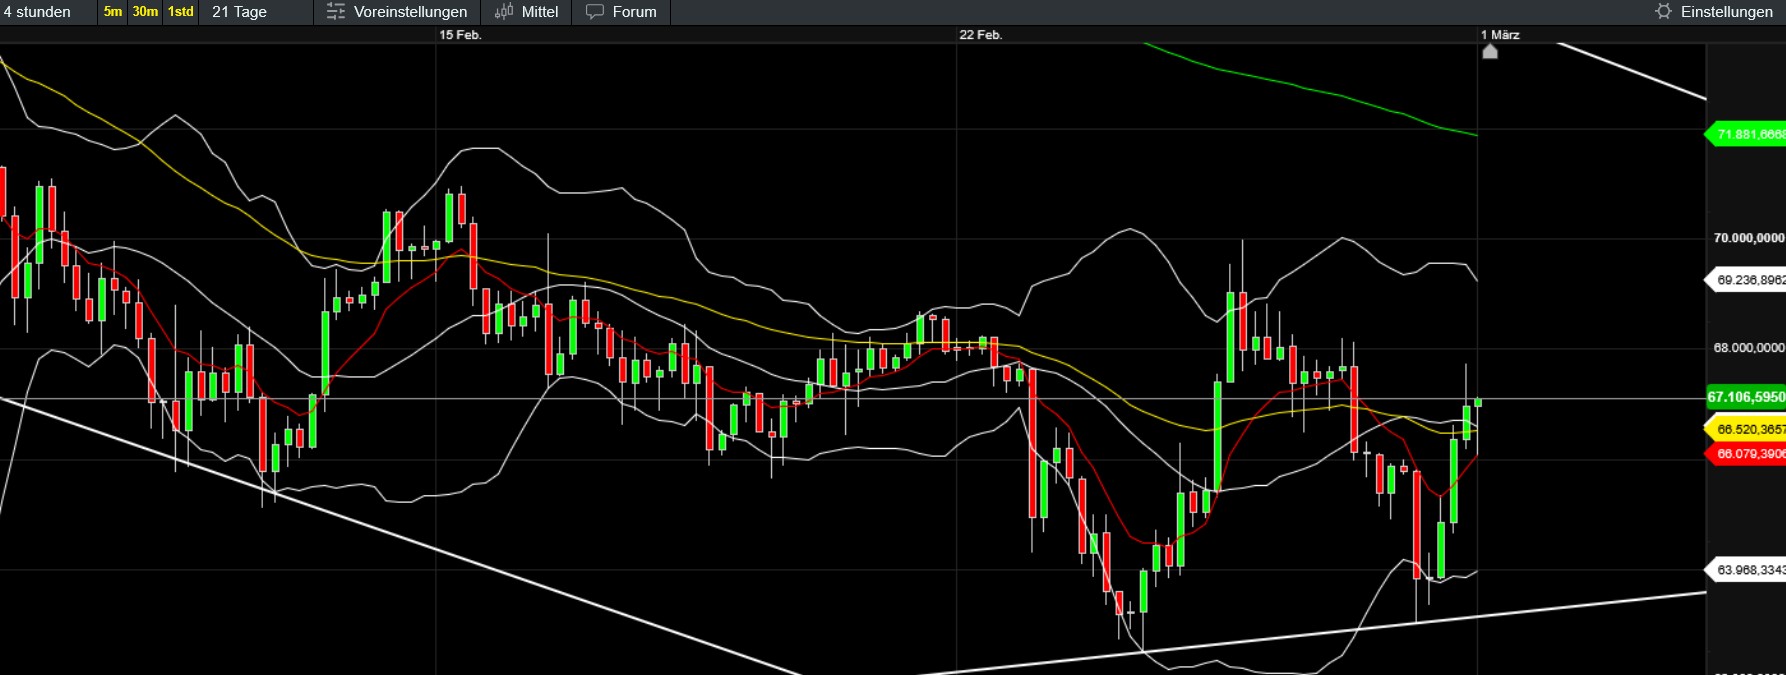Open Einstellungen via the gear icon
The image size is (1786, 675).
pos(1663,12)
